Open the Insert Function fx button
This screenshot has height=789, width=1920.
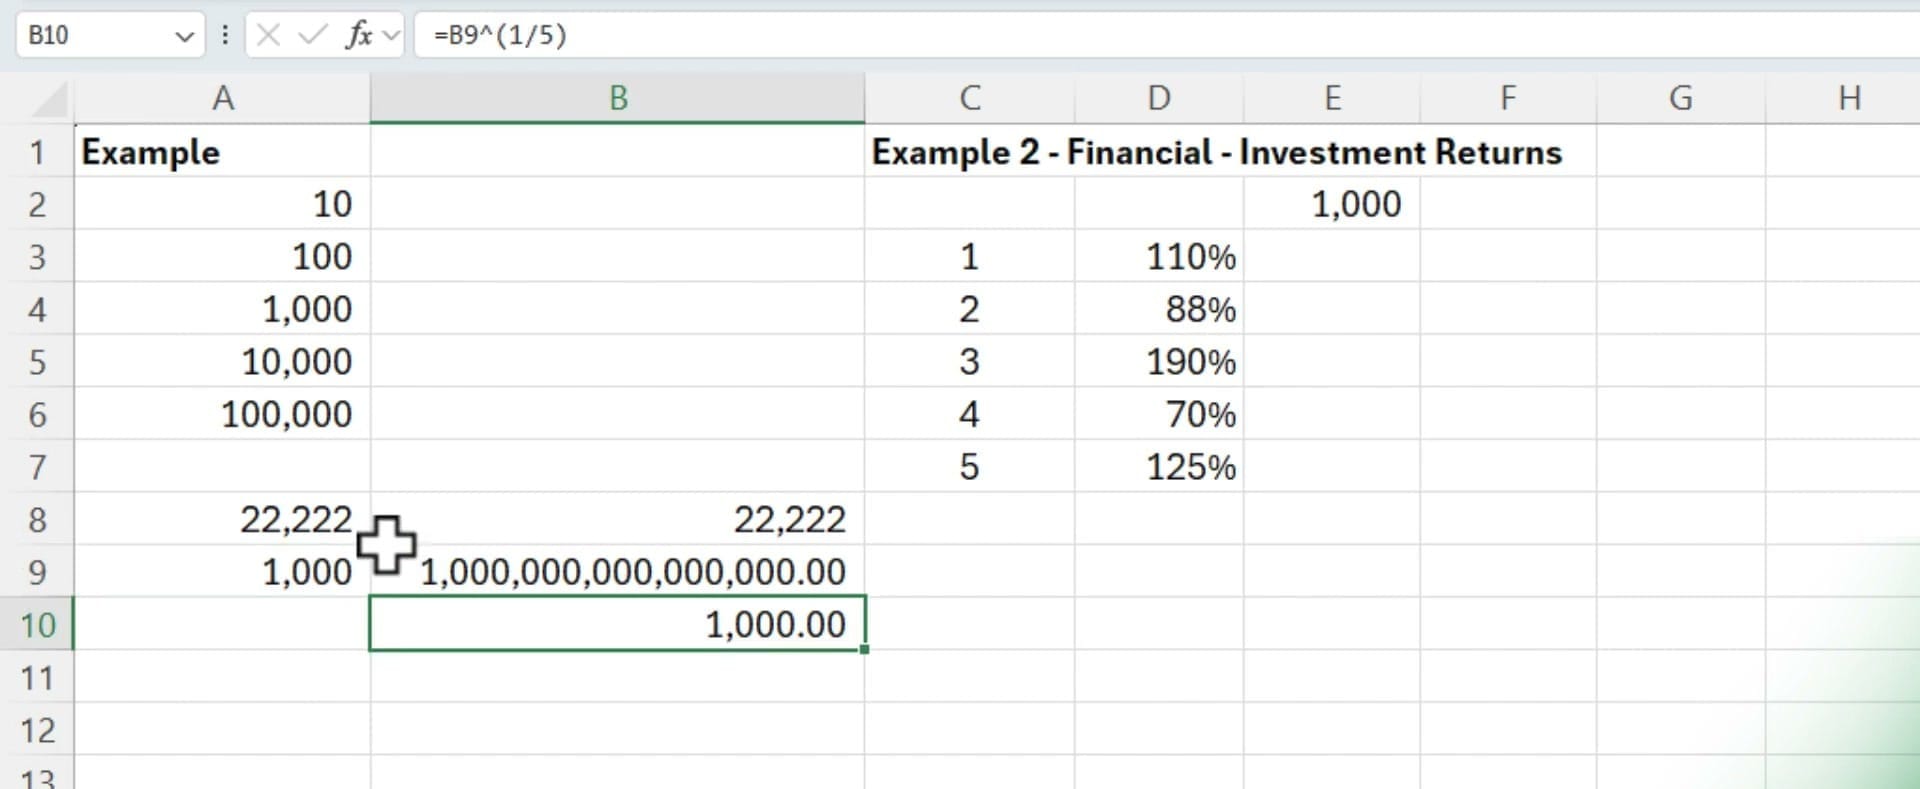(x=358, y=36)
